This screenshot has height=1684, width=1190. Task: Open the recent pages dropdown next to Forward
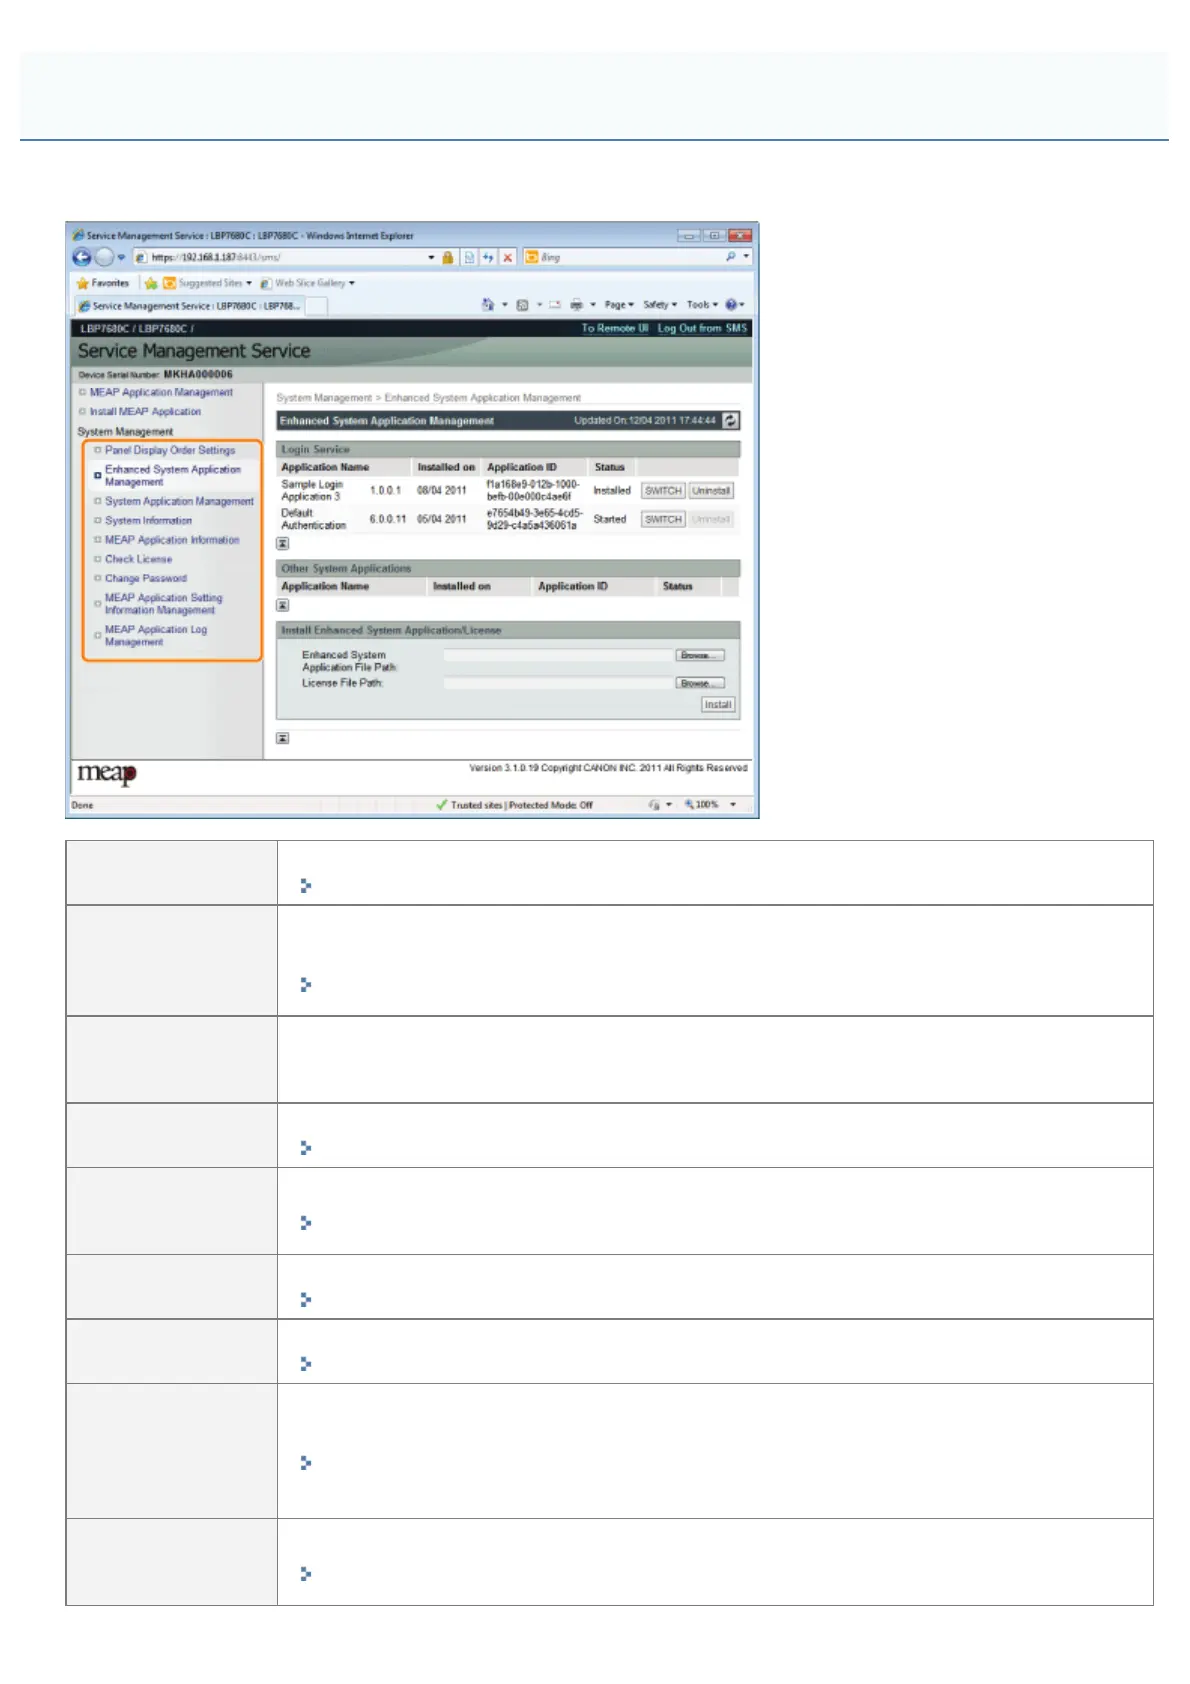[x=121, y=258]
